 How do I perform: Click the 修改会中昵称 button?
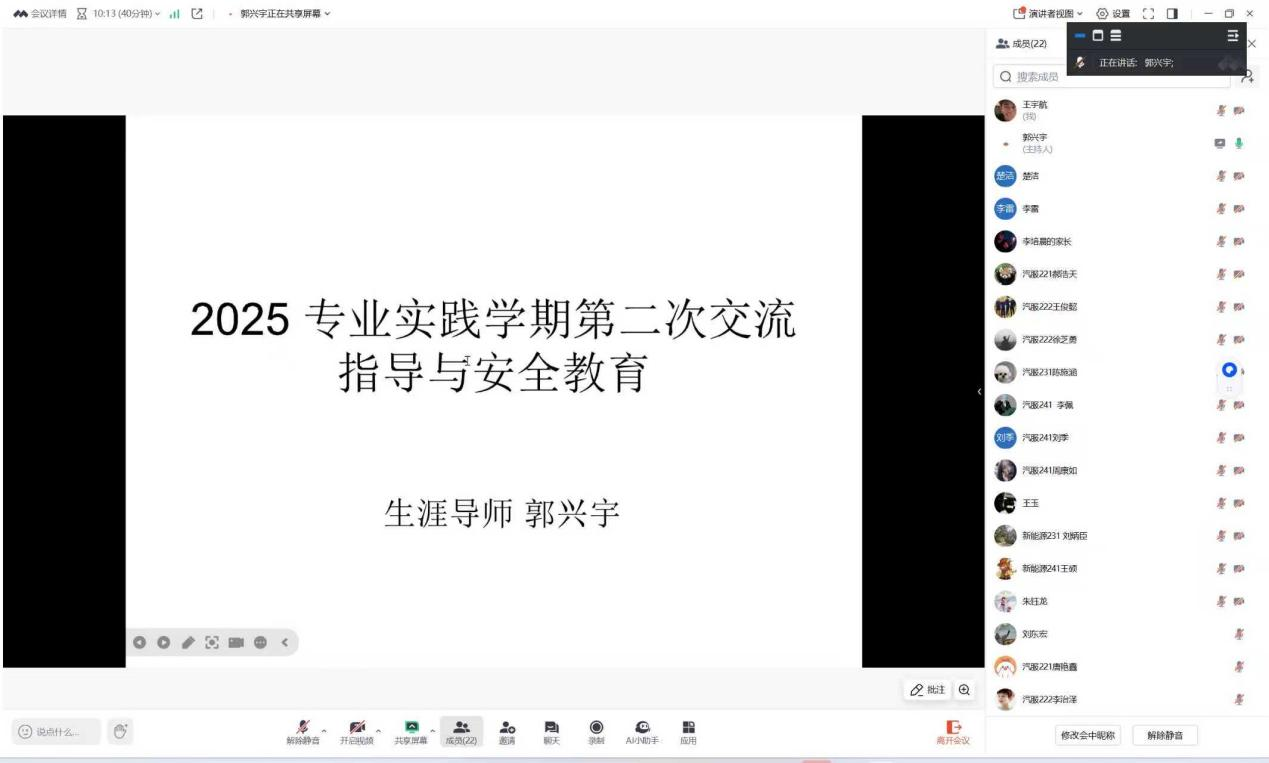(1088, 735)
